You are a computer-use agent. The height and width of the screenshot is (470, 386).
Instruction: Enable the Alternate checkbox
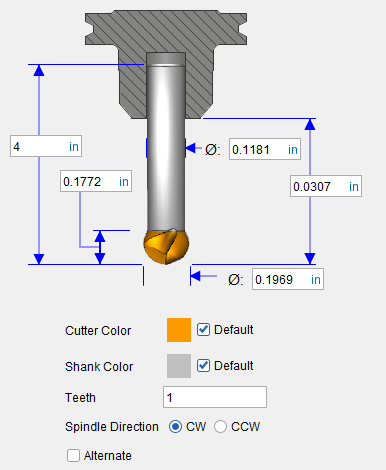[x=73, y=455]
